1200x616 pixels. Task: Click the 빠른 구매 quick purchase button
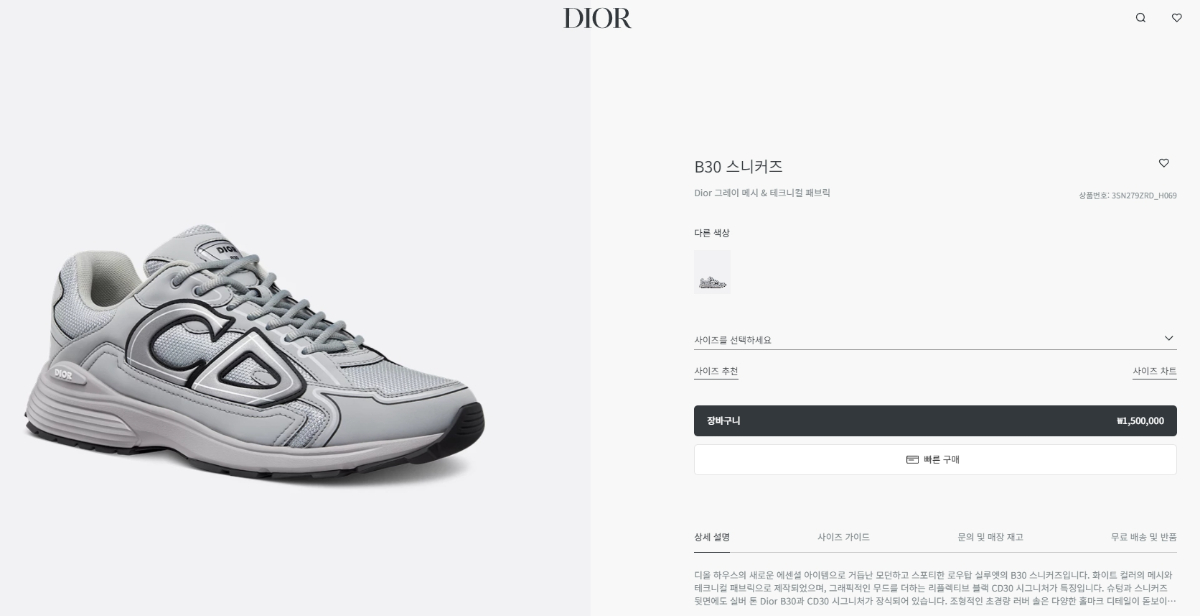click(935, 460)
